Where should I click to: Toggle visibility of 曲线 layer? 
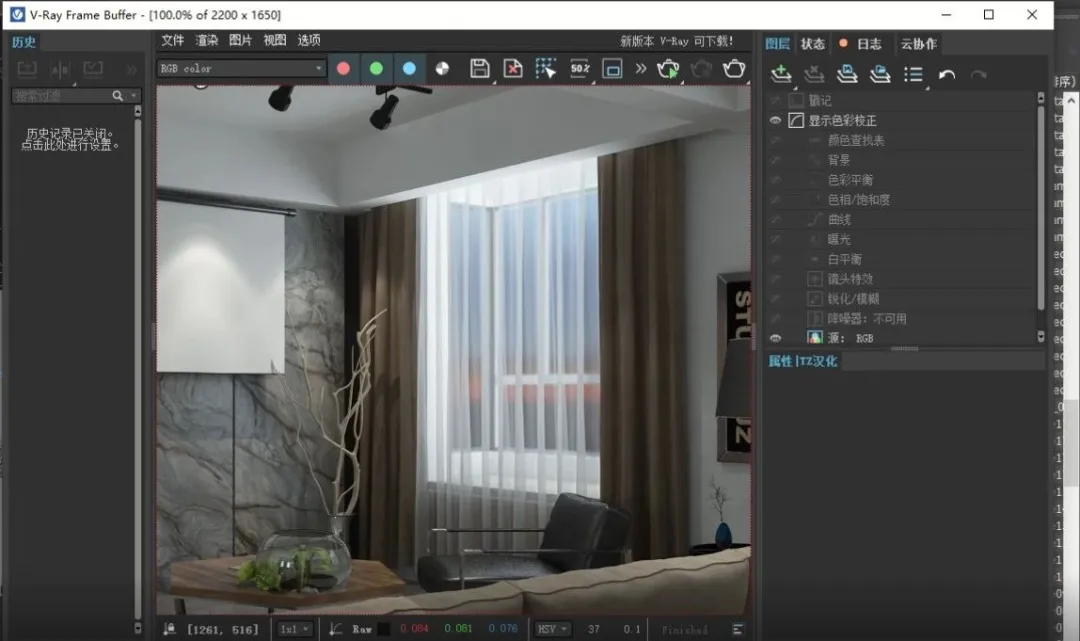coord(776,220)
